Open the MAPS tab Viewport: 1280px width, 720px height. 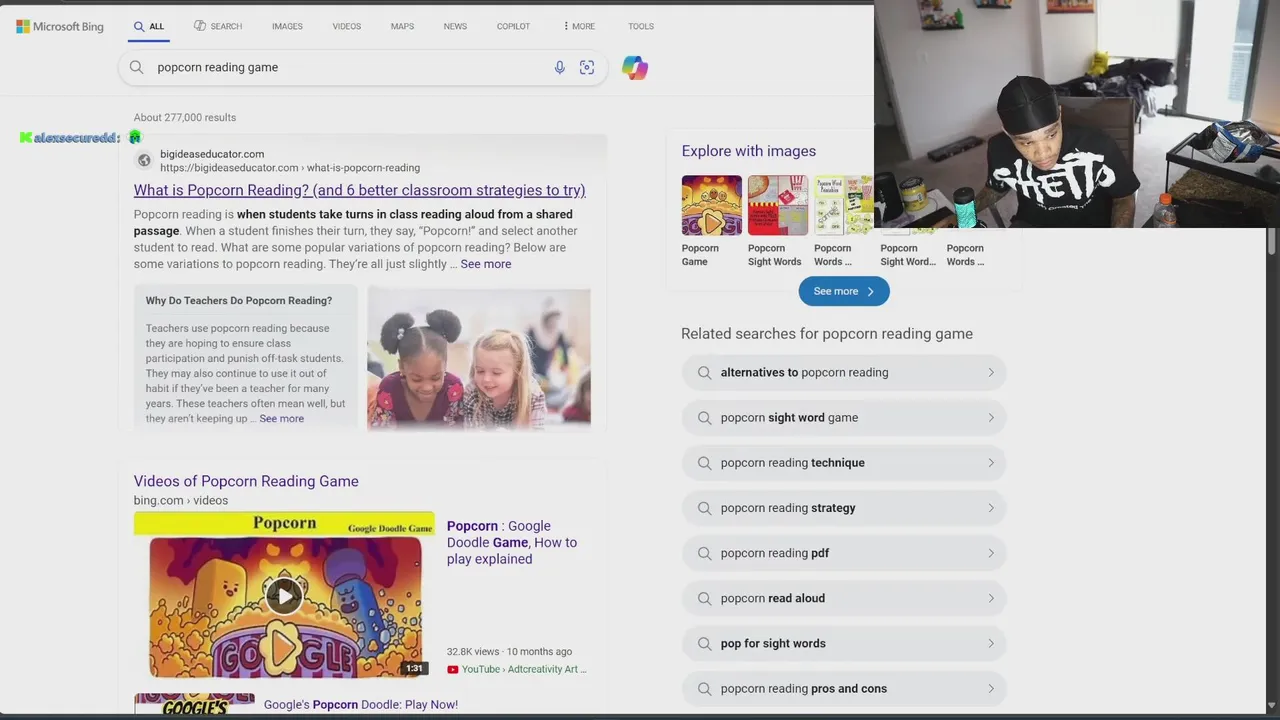coord(402,26)
